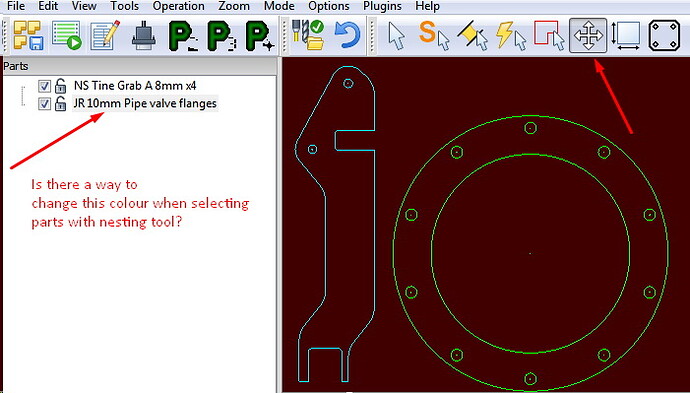
Task: Select the NS Tine Grab A 8mm x4 part
Action: tap(135, 85)
